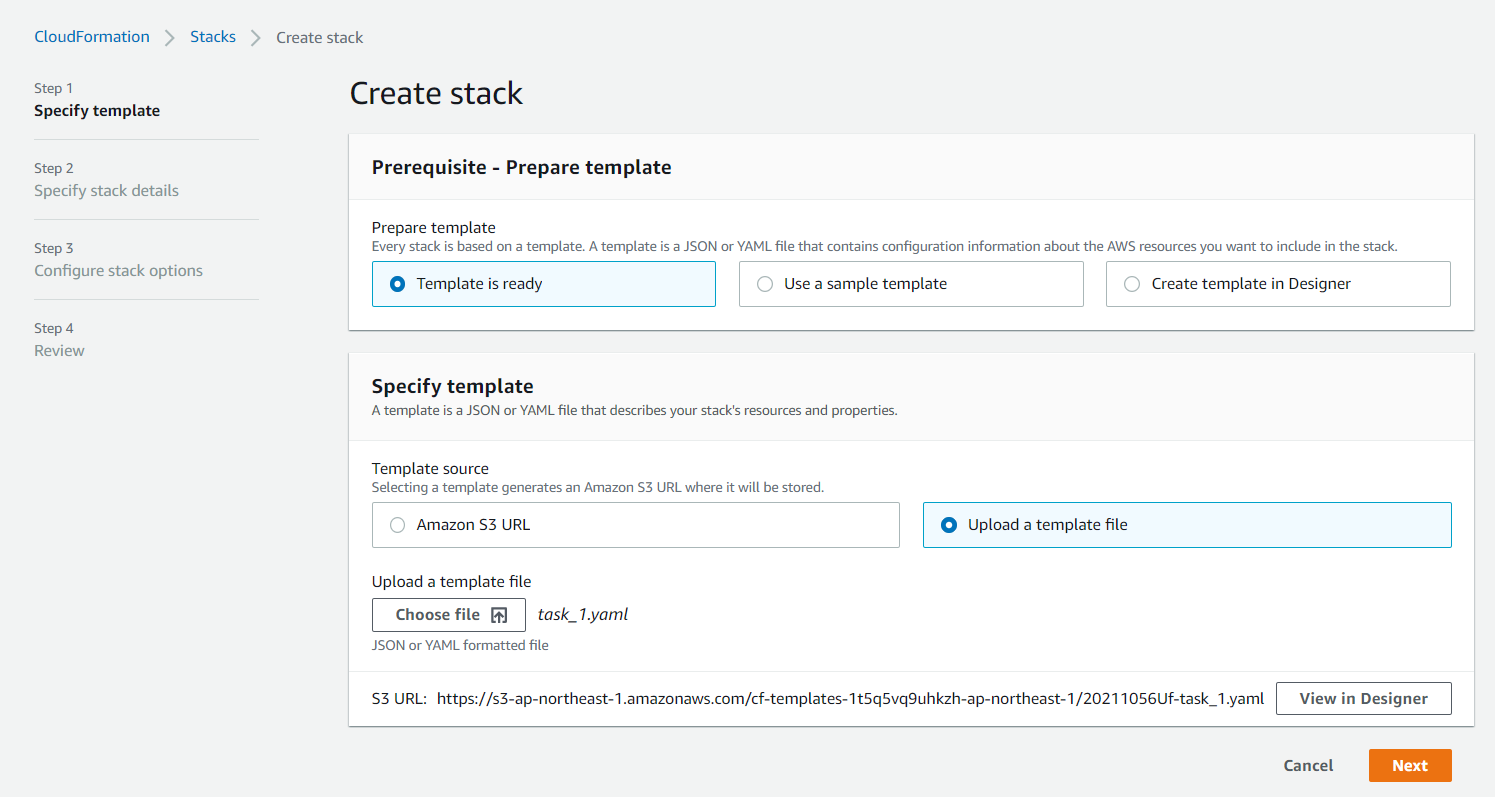This screenshot has height=797, width=1495.
Task: Select the Upload a template file option
Action: tap(1187, 525)
